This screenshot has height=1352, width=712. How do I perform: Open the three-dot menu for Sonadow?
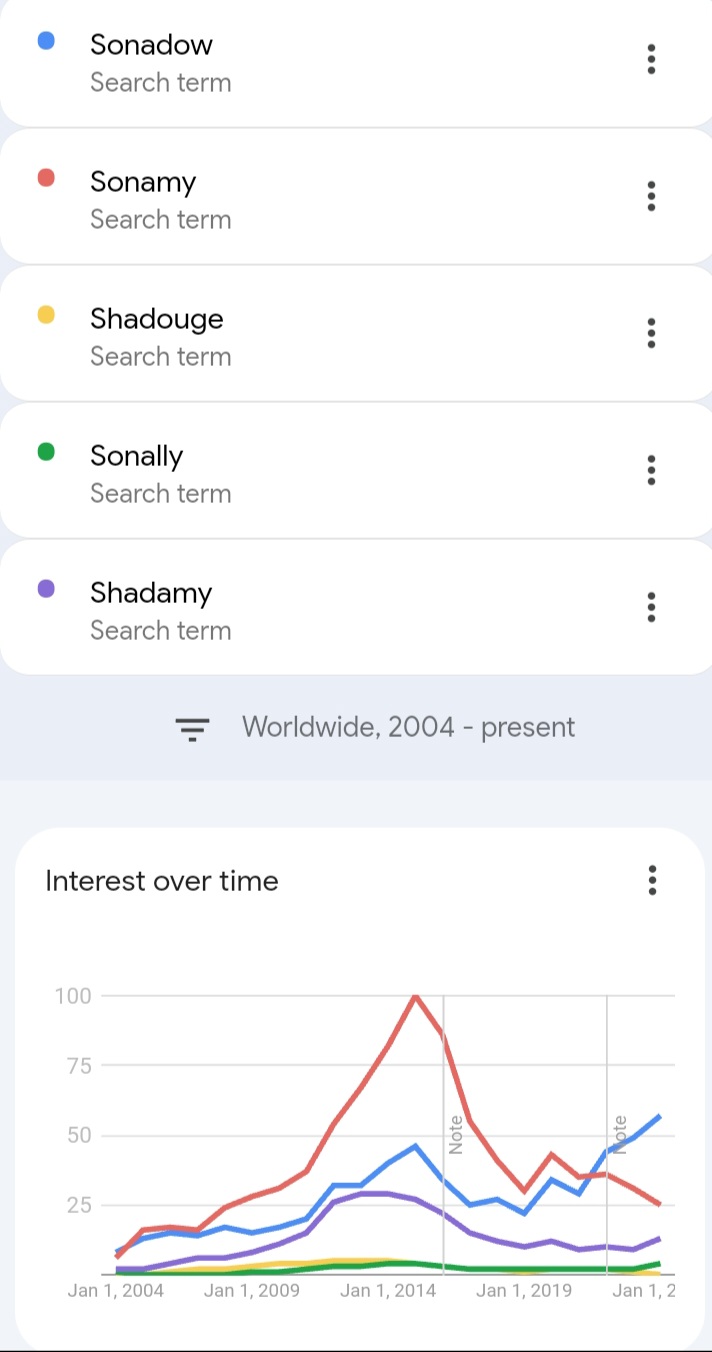tap(651, 60)
